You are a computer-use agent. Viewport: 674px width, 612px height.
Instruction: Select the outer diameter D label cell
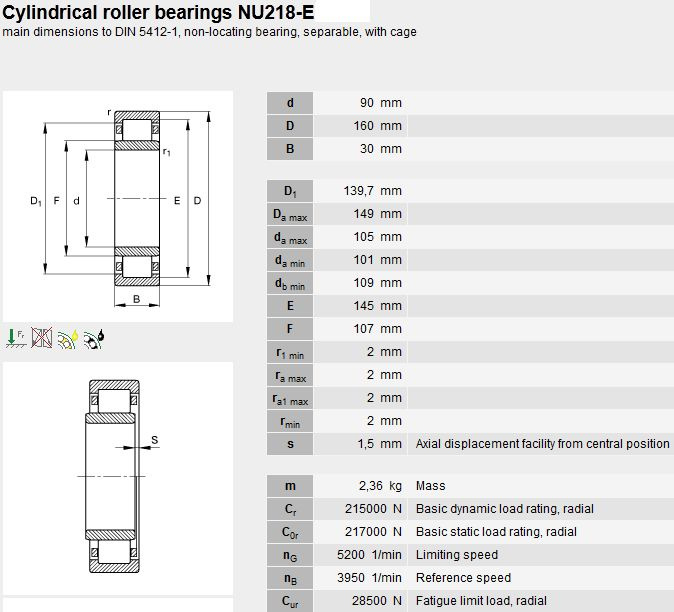pos(290,126)
